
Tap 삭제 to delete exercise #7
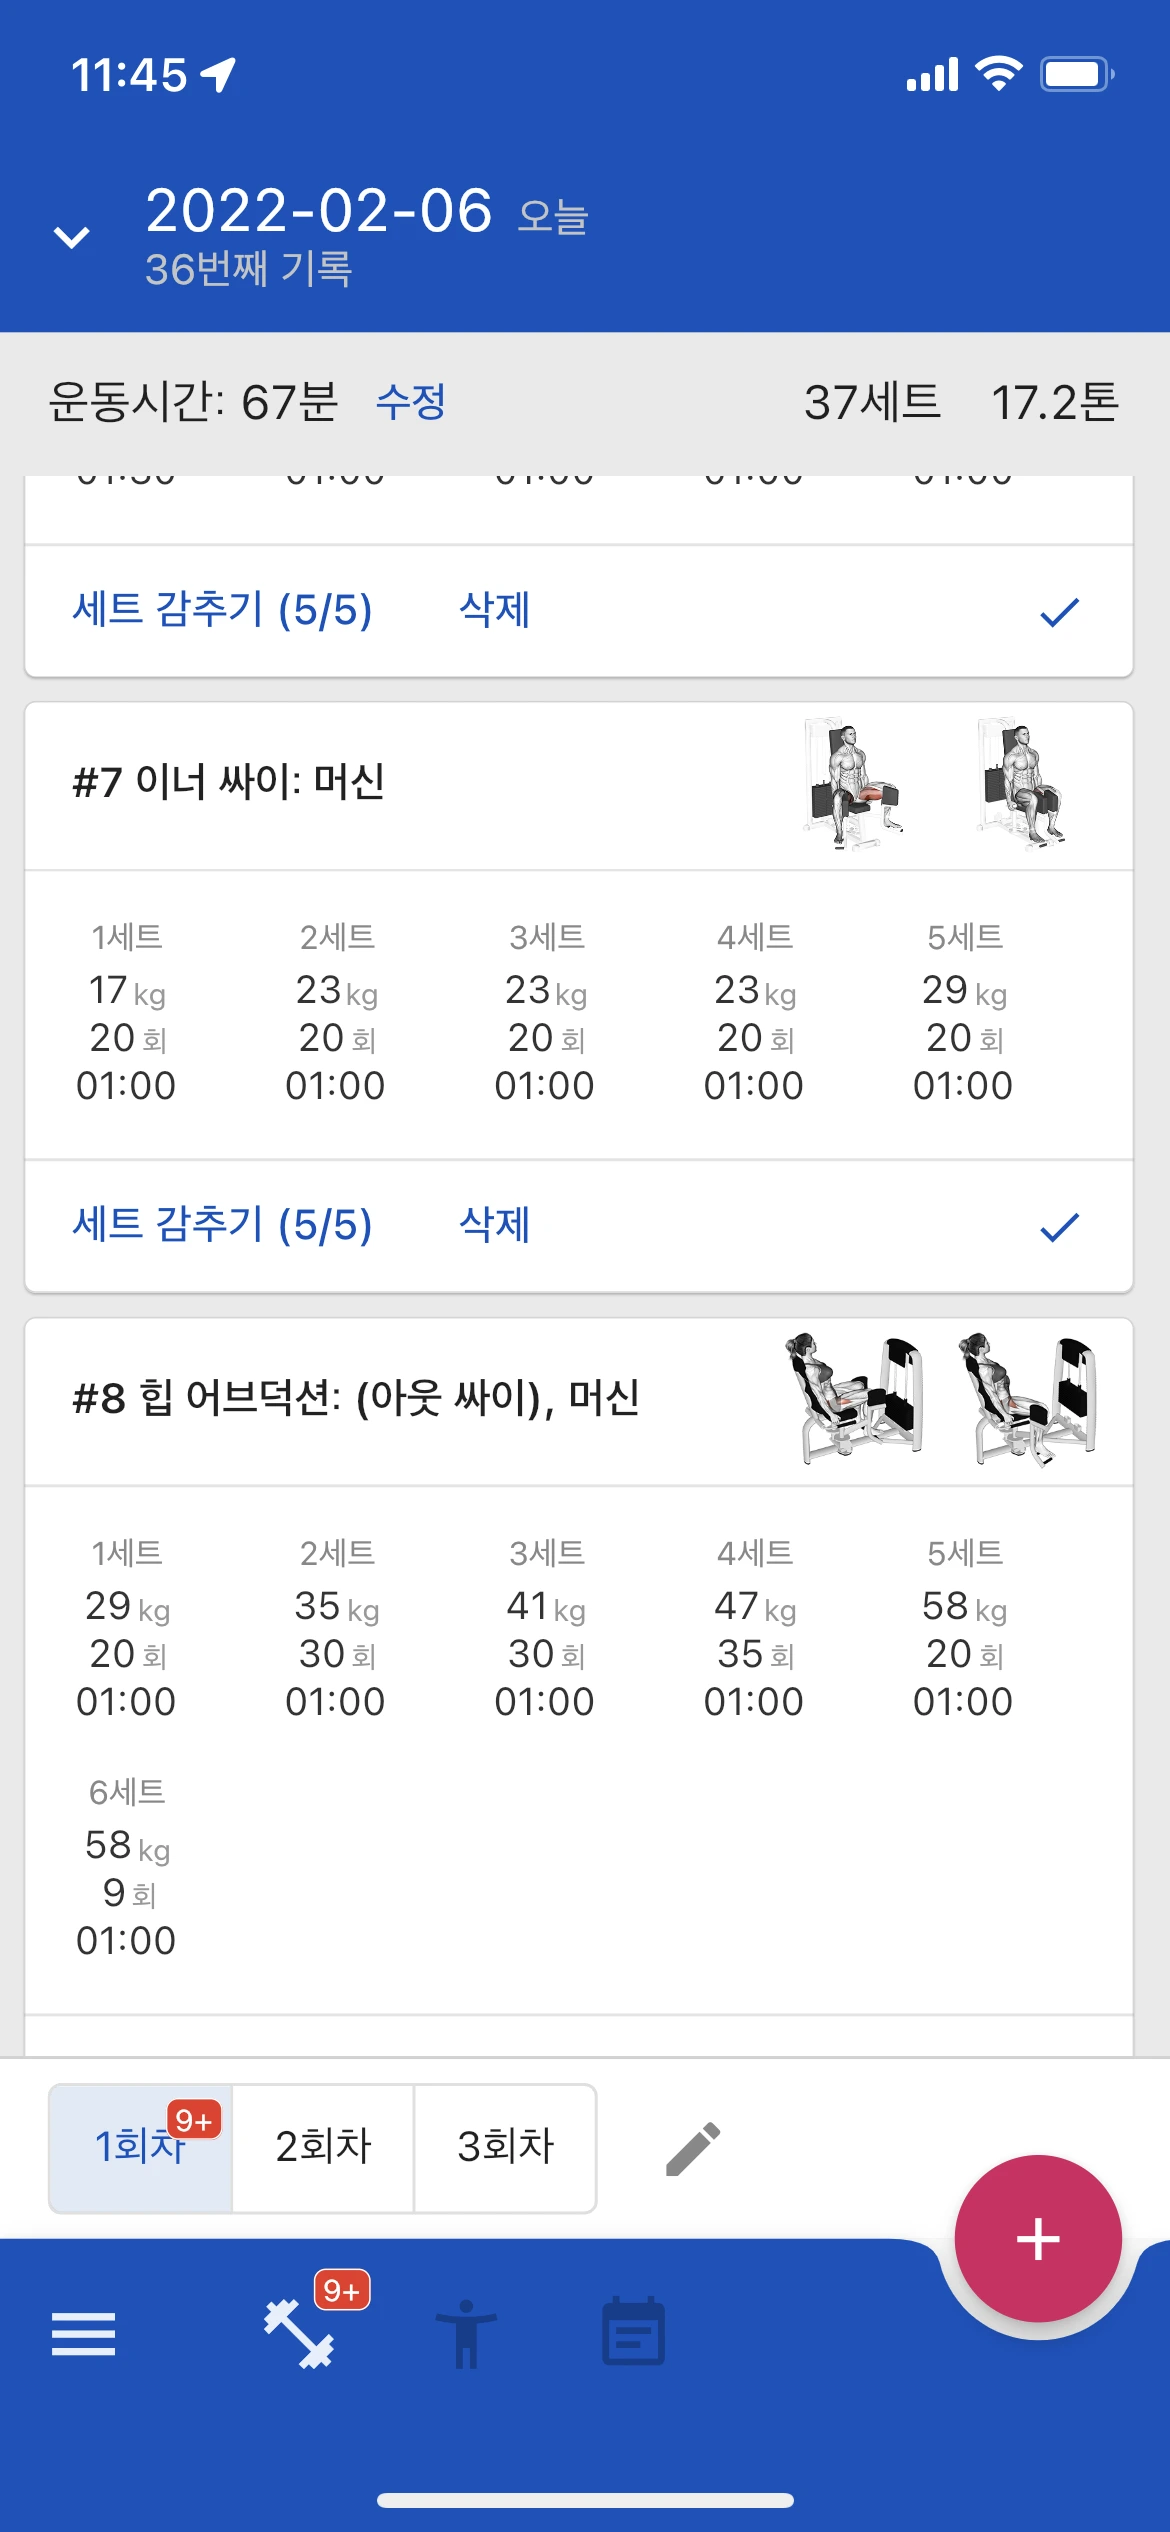tap(494, 1225)
